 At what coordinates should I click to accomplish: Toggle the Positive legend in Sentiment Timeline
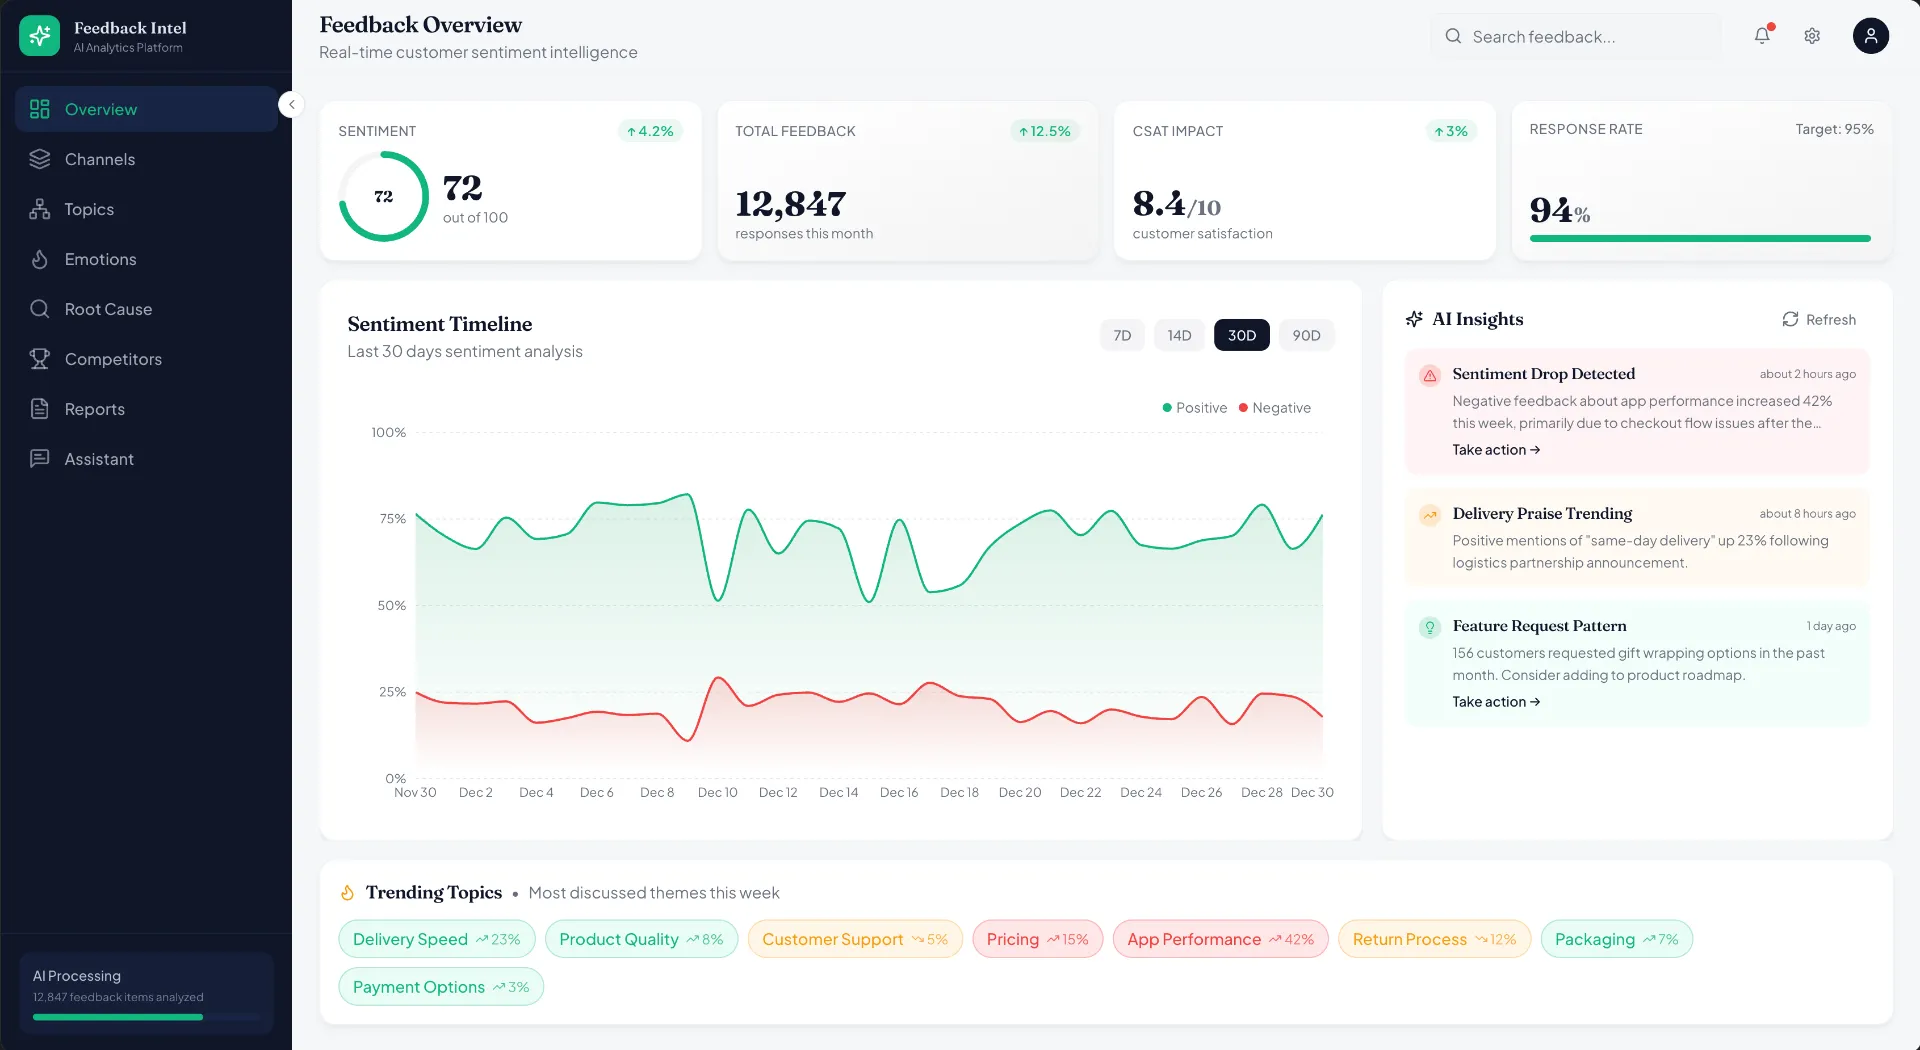1194,407
